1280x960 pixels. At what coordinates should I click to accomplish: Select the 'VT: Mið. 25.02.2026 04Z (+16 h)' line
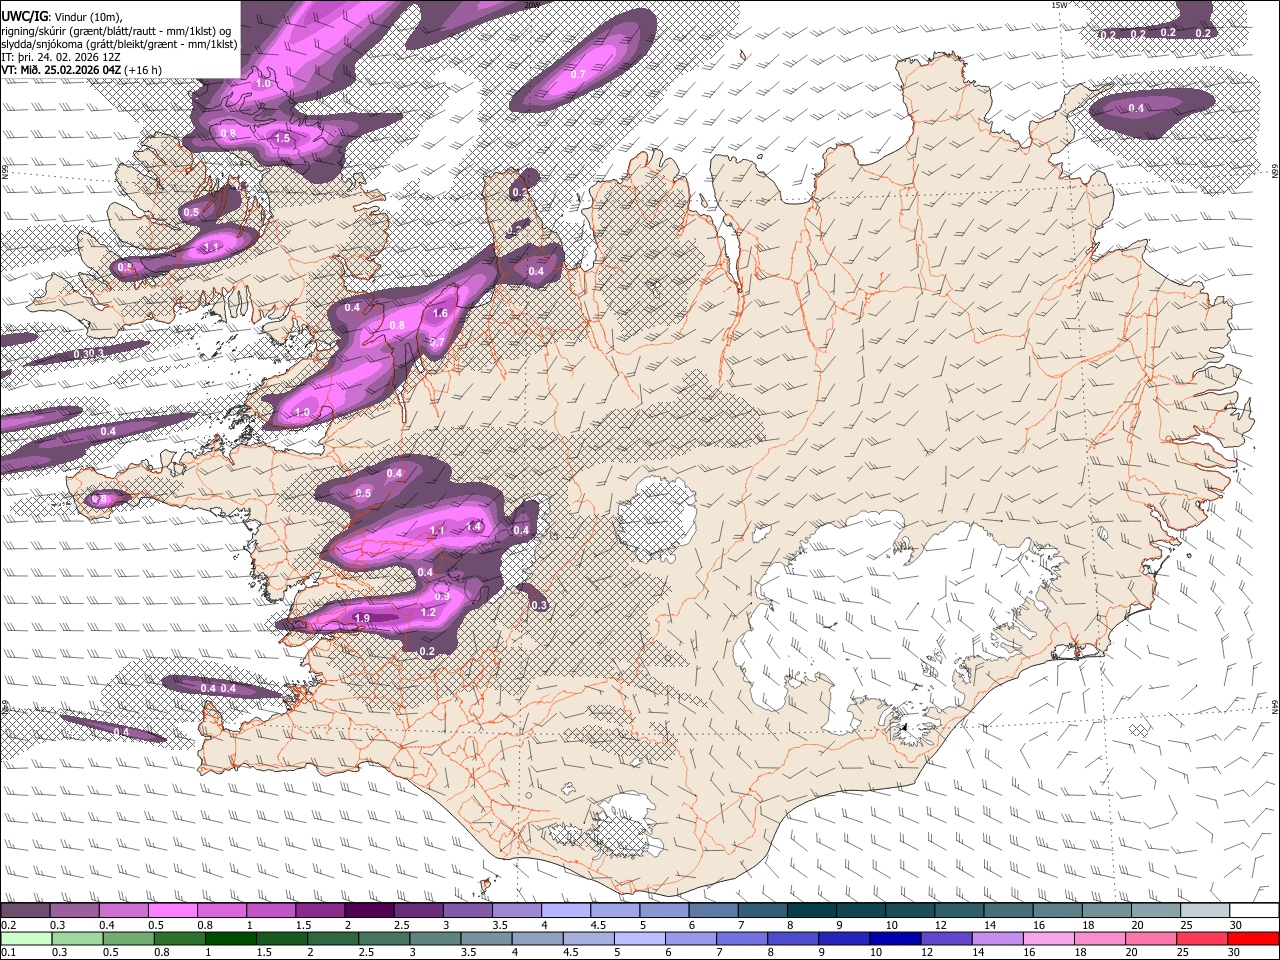[x=81, y=70]
